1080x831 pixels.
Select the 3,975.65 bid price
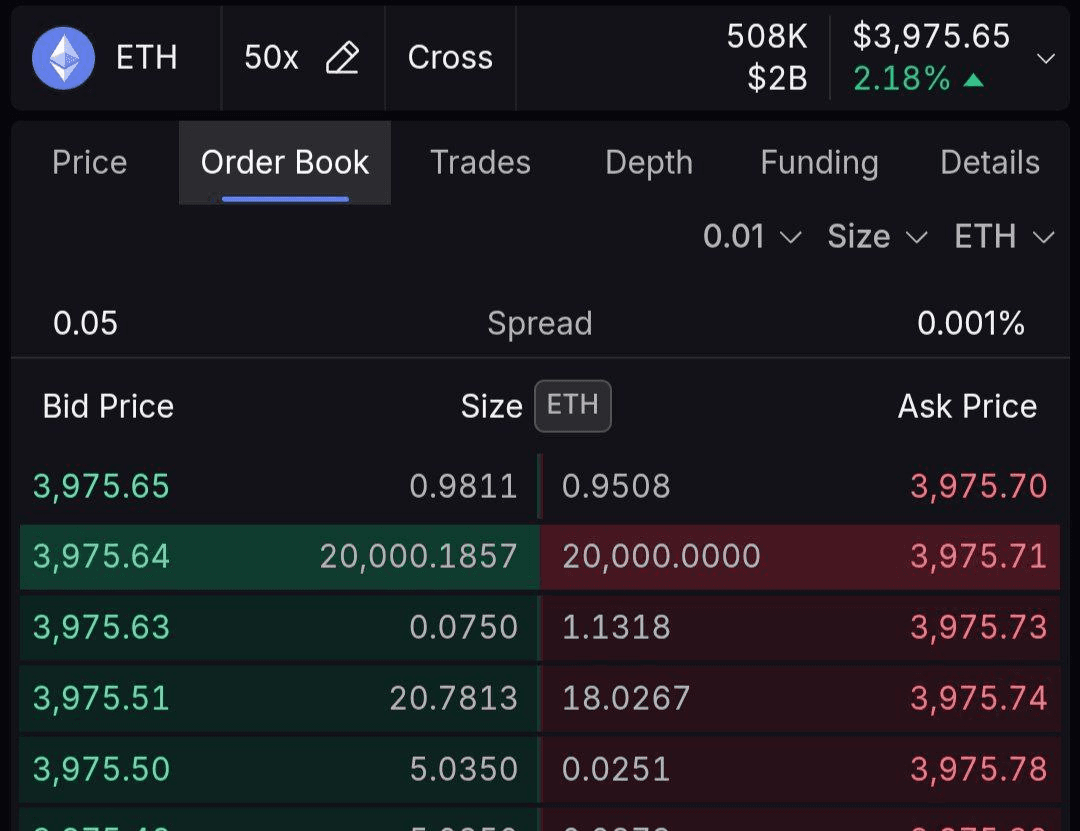(101, 487)
